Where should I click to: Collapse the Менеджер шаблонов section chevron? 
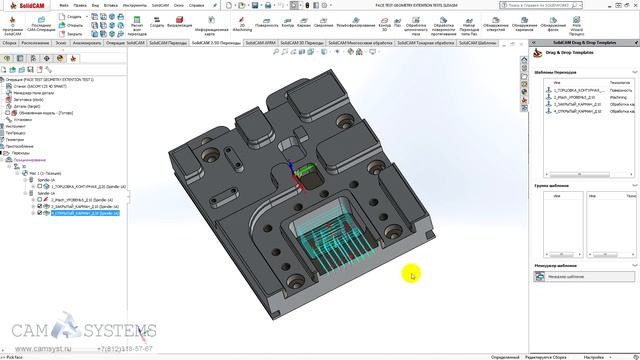click(x=635, y=266)
